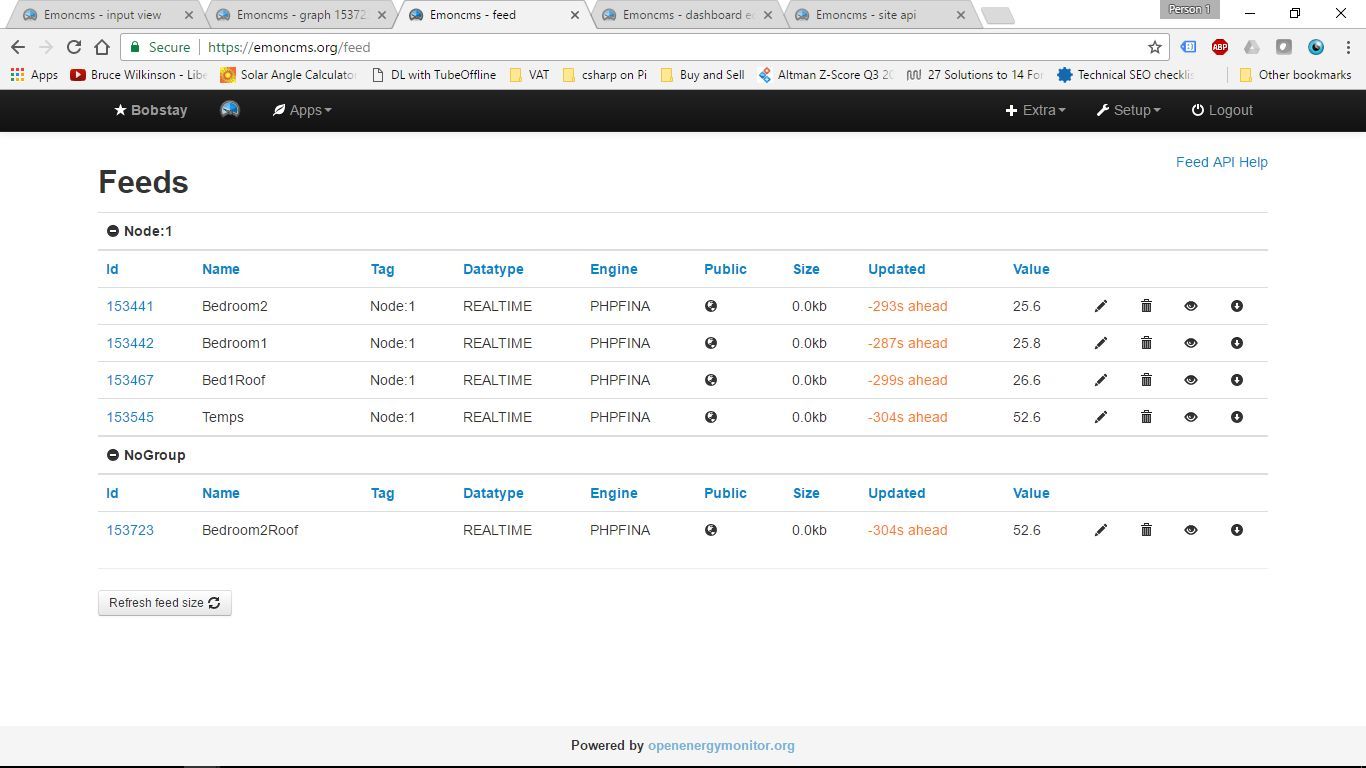Expand the Setup dropdown in navbar
The image size is (1366, 768).
click(x=1128, y=110)
